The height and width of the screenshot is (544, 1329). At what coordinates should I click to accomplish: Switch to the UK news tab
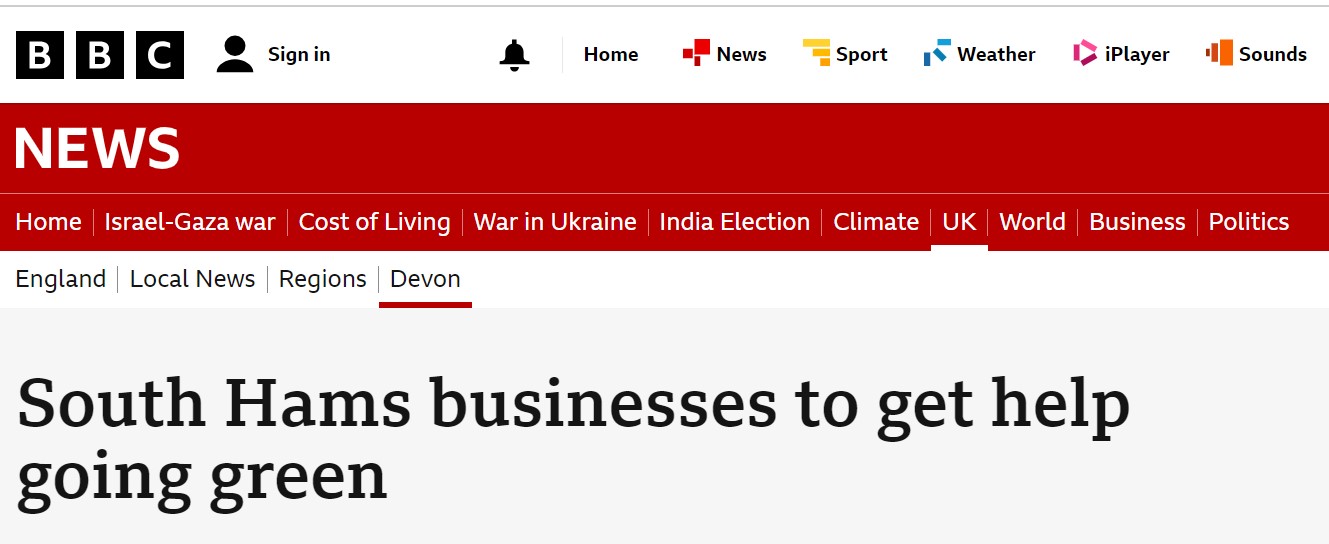(x=959, y=222)
